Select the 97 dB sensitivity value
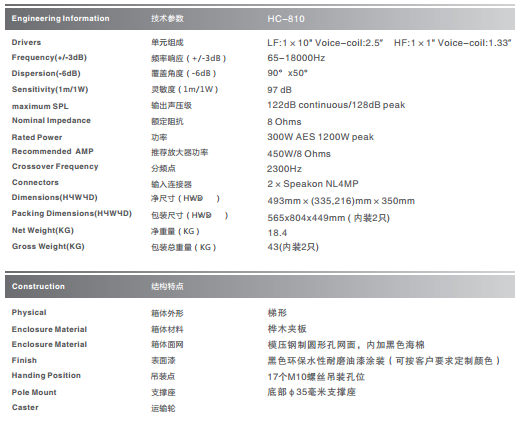 click(x=279, y=90)
